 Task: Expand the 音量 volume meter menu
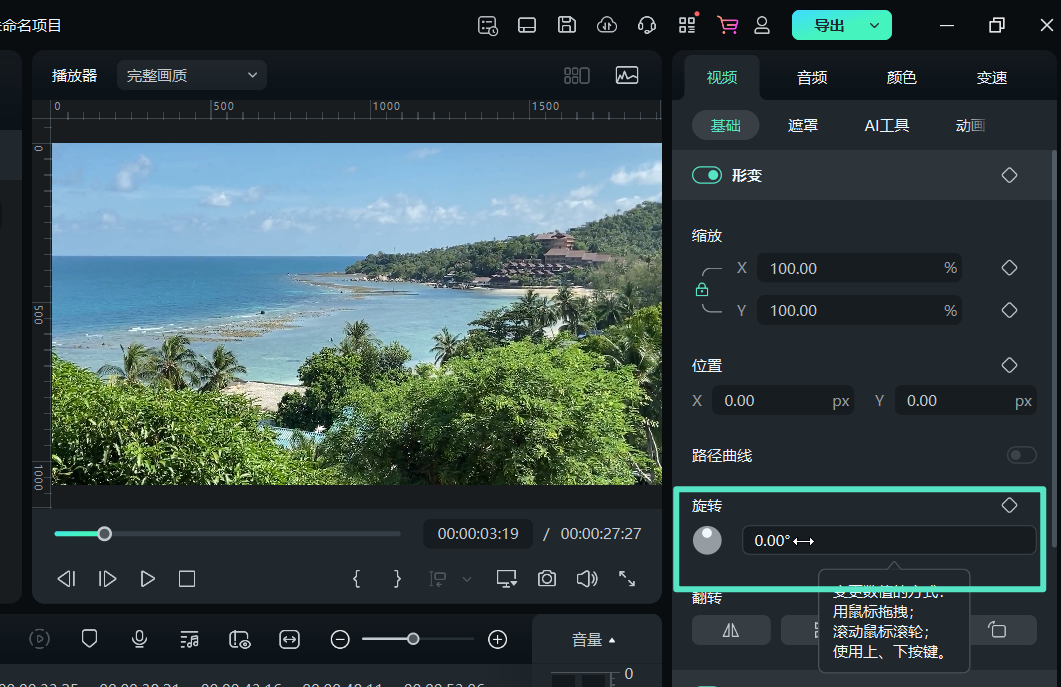pos(594,640)
